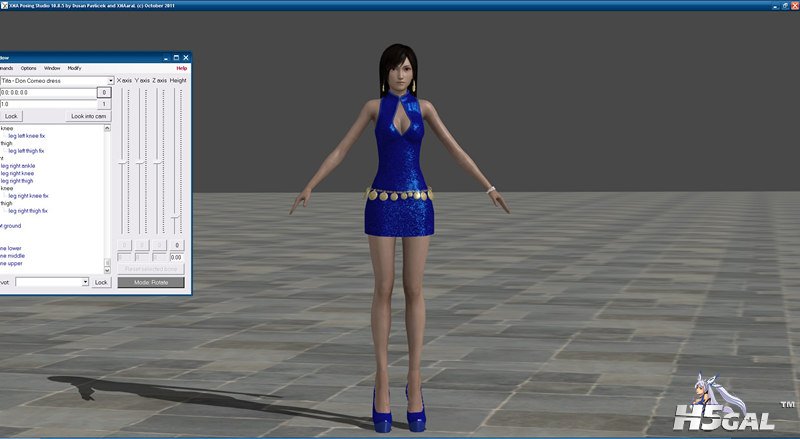Select the bone entry ending in ground
The height and width of the screenshot is (439, 800).
(11, 226)
